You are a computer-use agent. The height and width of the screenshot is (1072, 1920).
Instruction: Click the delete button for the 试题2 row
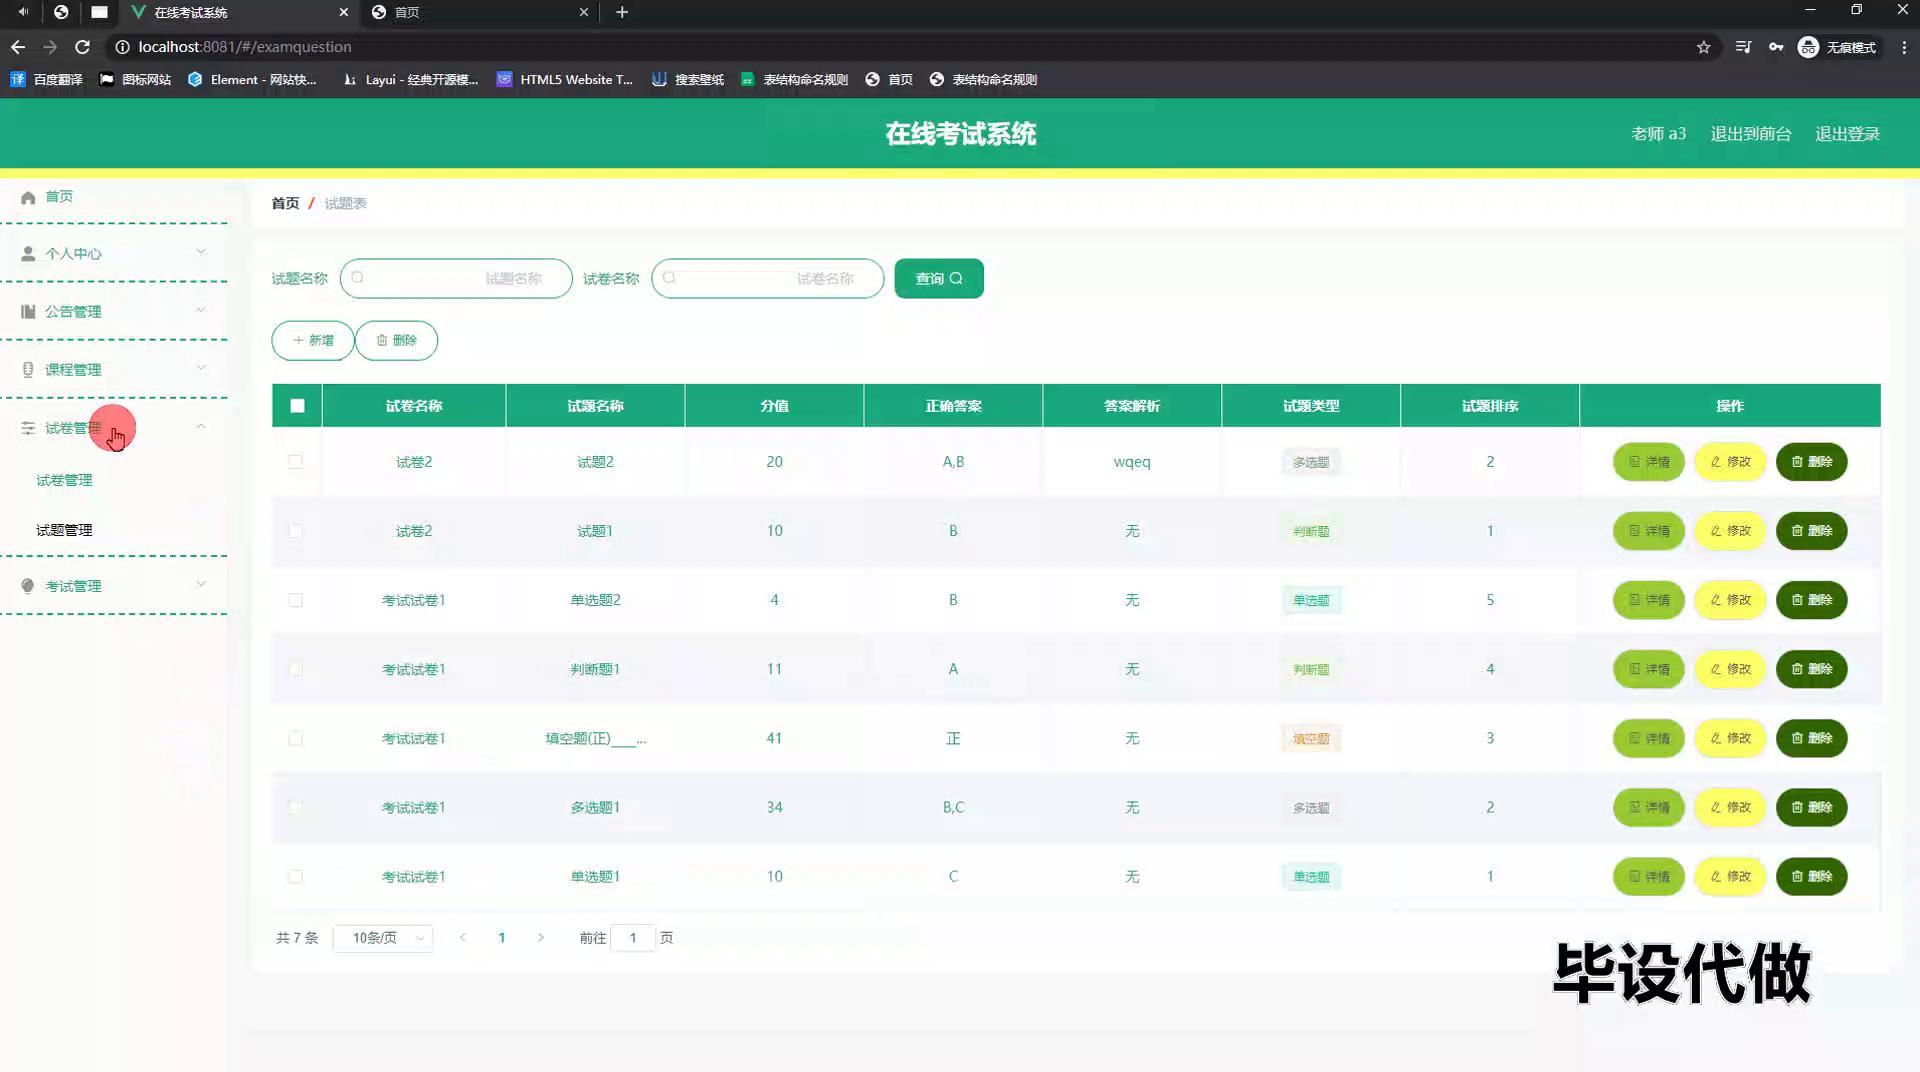pyautogui.click(x=1811, y=462)
